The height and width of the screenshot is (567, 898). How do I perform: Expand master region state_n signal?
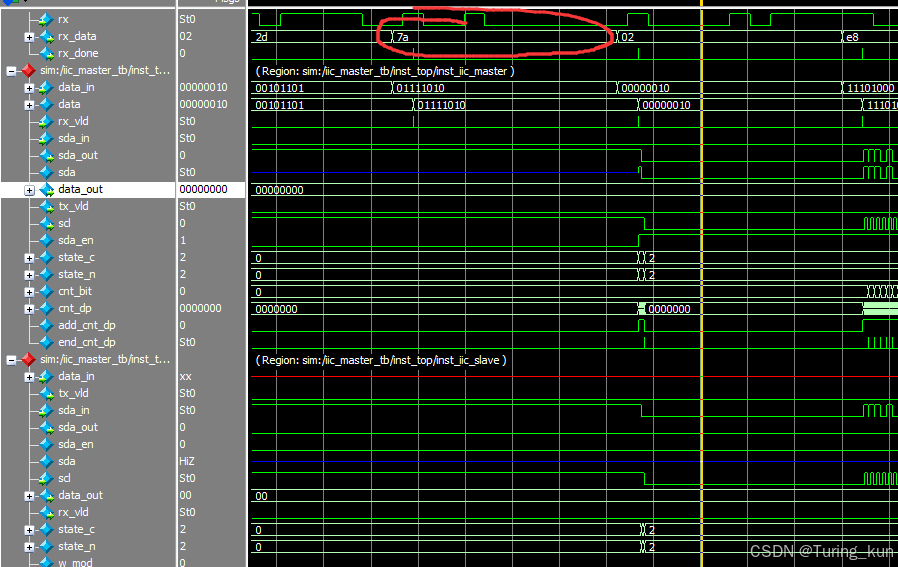(x=29, y=275)
